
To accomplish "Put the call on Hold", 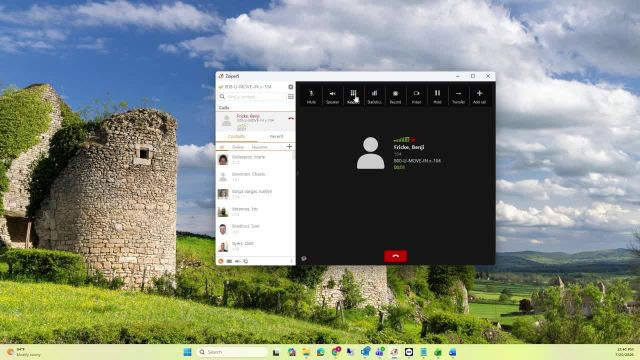I will click(x=437, y=97).
